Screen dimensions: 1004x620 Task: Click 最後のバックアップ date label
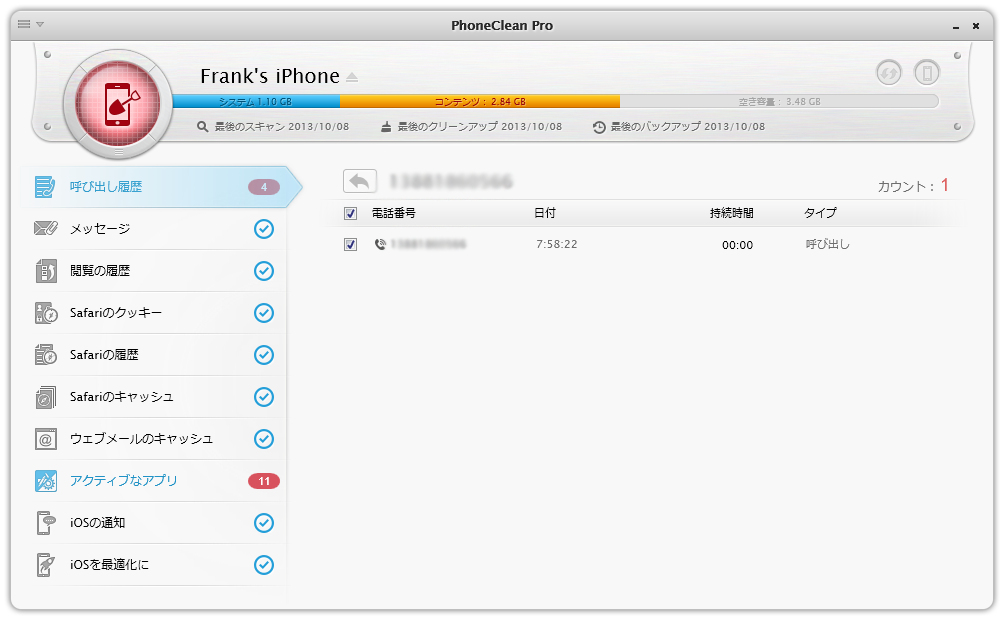(688, 127)
